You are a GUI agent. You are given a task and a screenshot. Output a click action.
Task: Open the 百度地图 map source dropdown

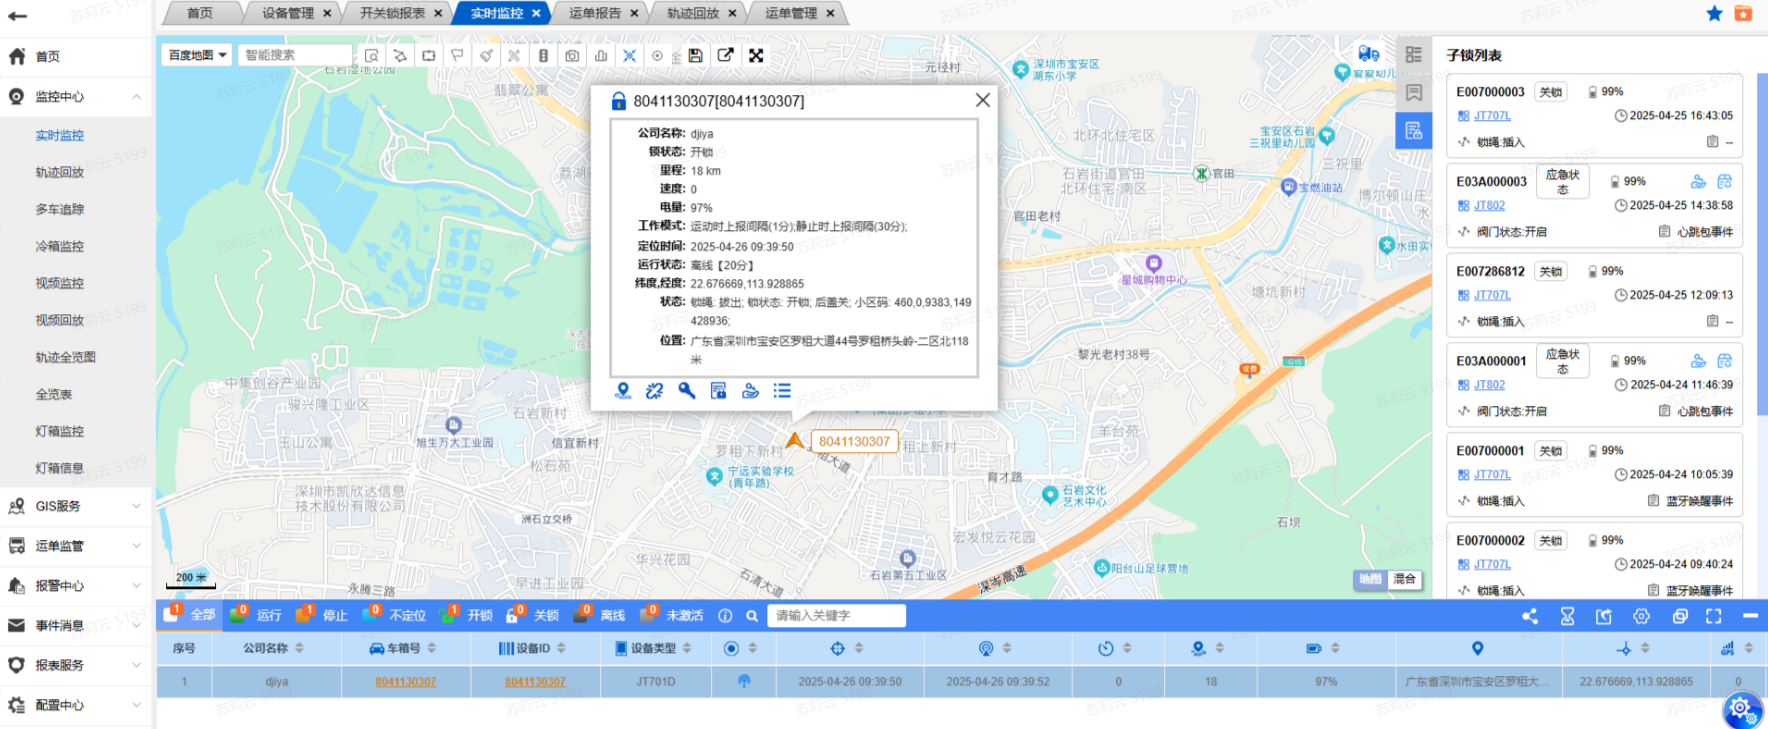click(197, 55)
